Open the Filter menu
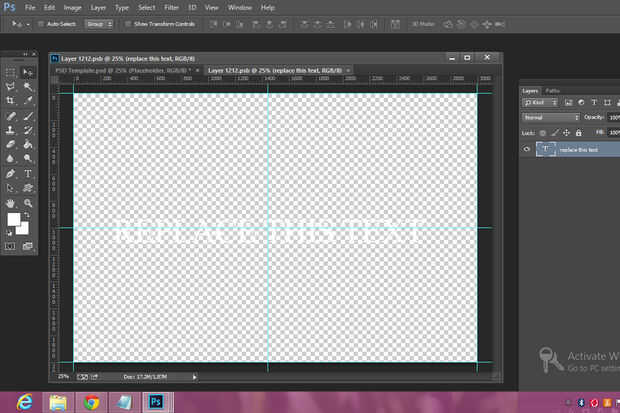This screenshot has height=413, width=620. tap(171, 7)
